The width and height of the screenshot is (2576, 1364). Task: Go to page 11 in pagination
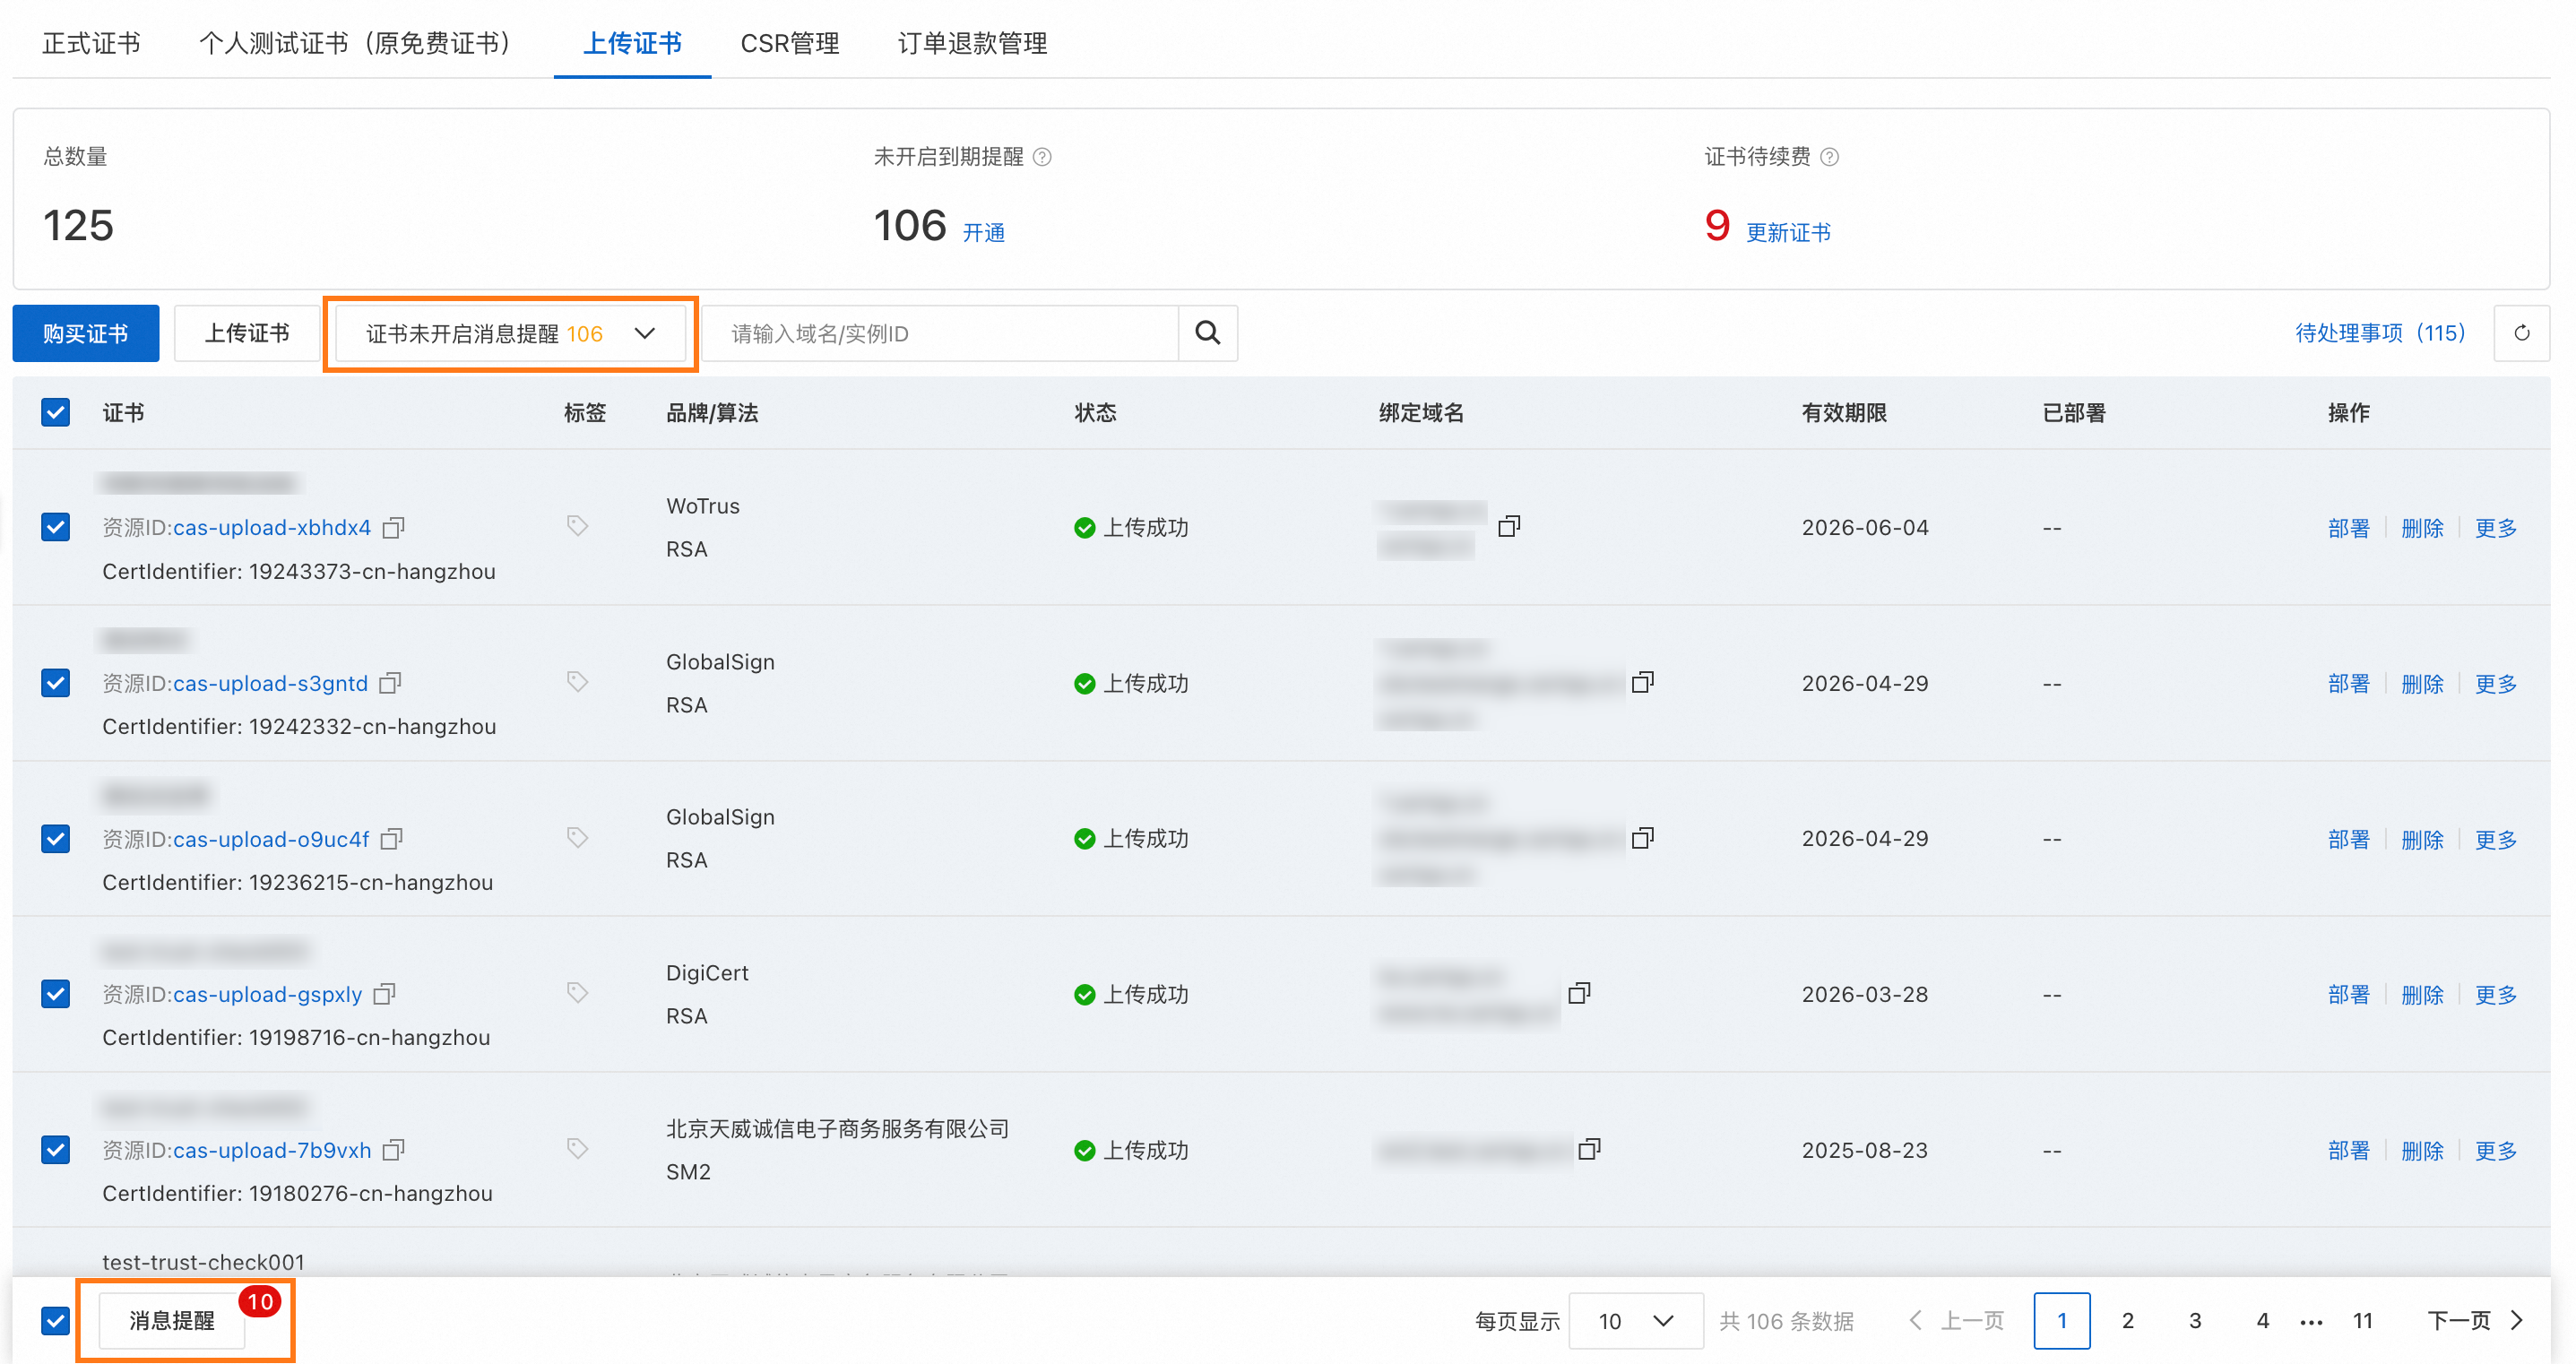point(2363,1321)
